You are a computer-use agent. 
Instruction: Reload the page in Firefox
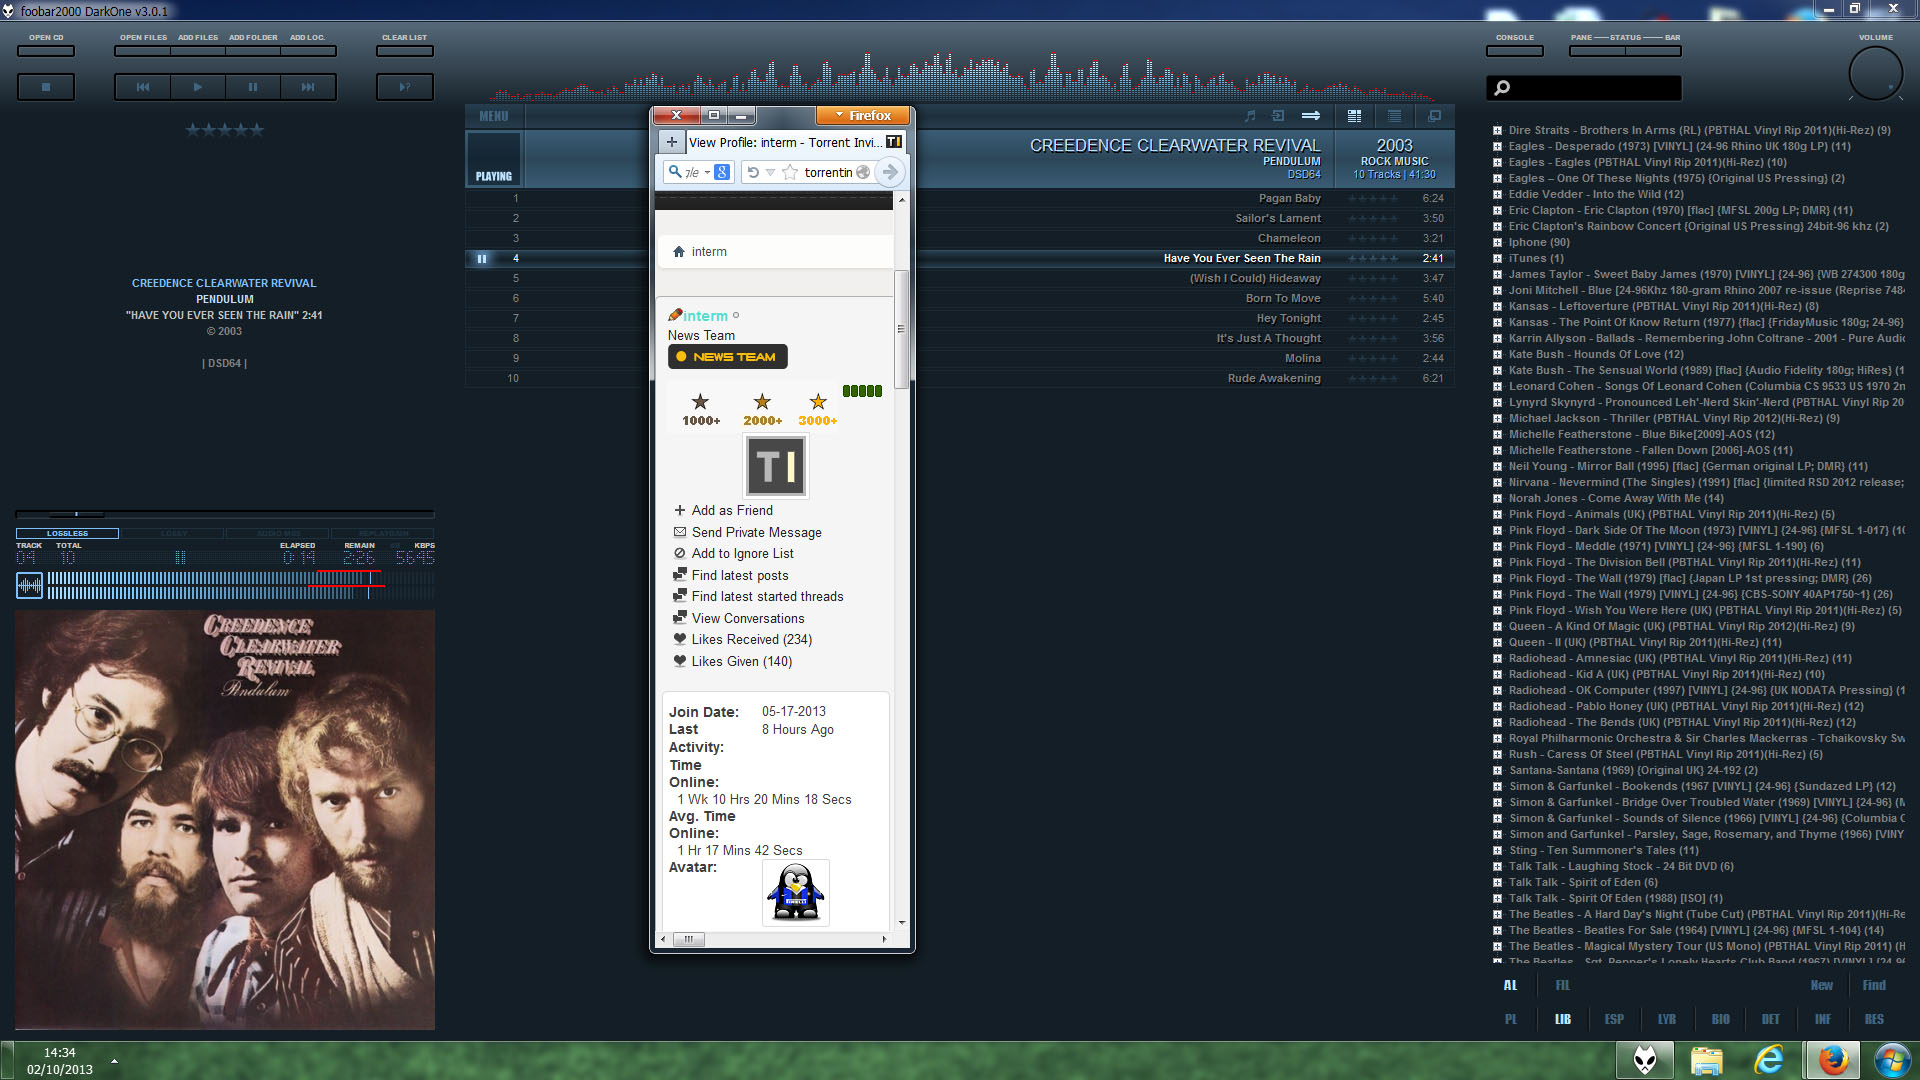coord(753,172)
